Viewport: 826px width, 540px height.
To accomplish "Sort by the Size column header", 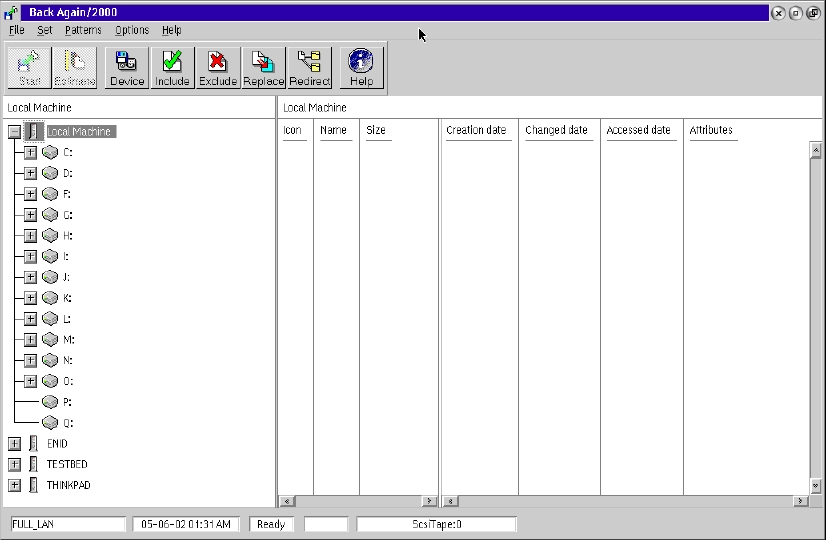I will [376, 130].
